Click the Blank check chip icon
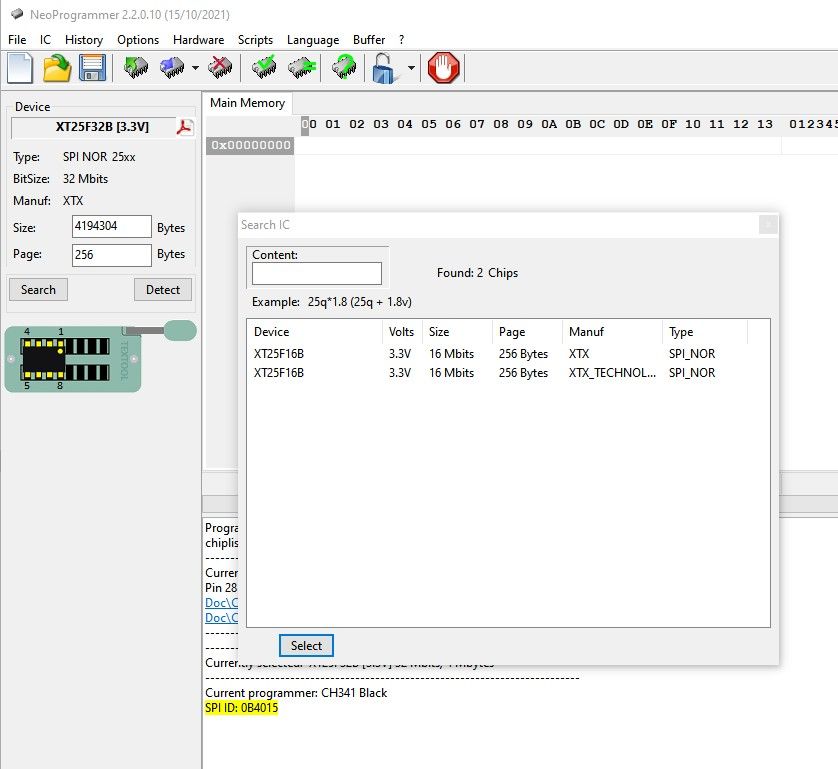838x769 pixels. pyautogui.click(x=301, y=68)
